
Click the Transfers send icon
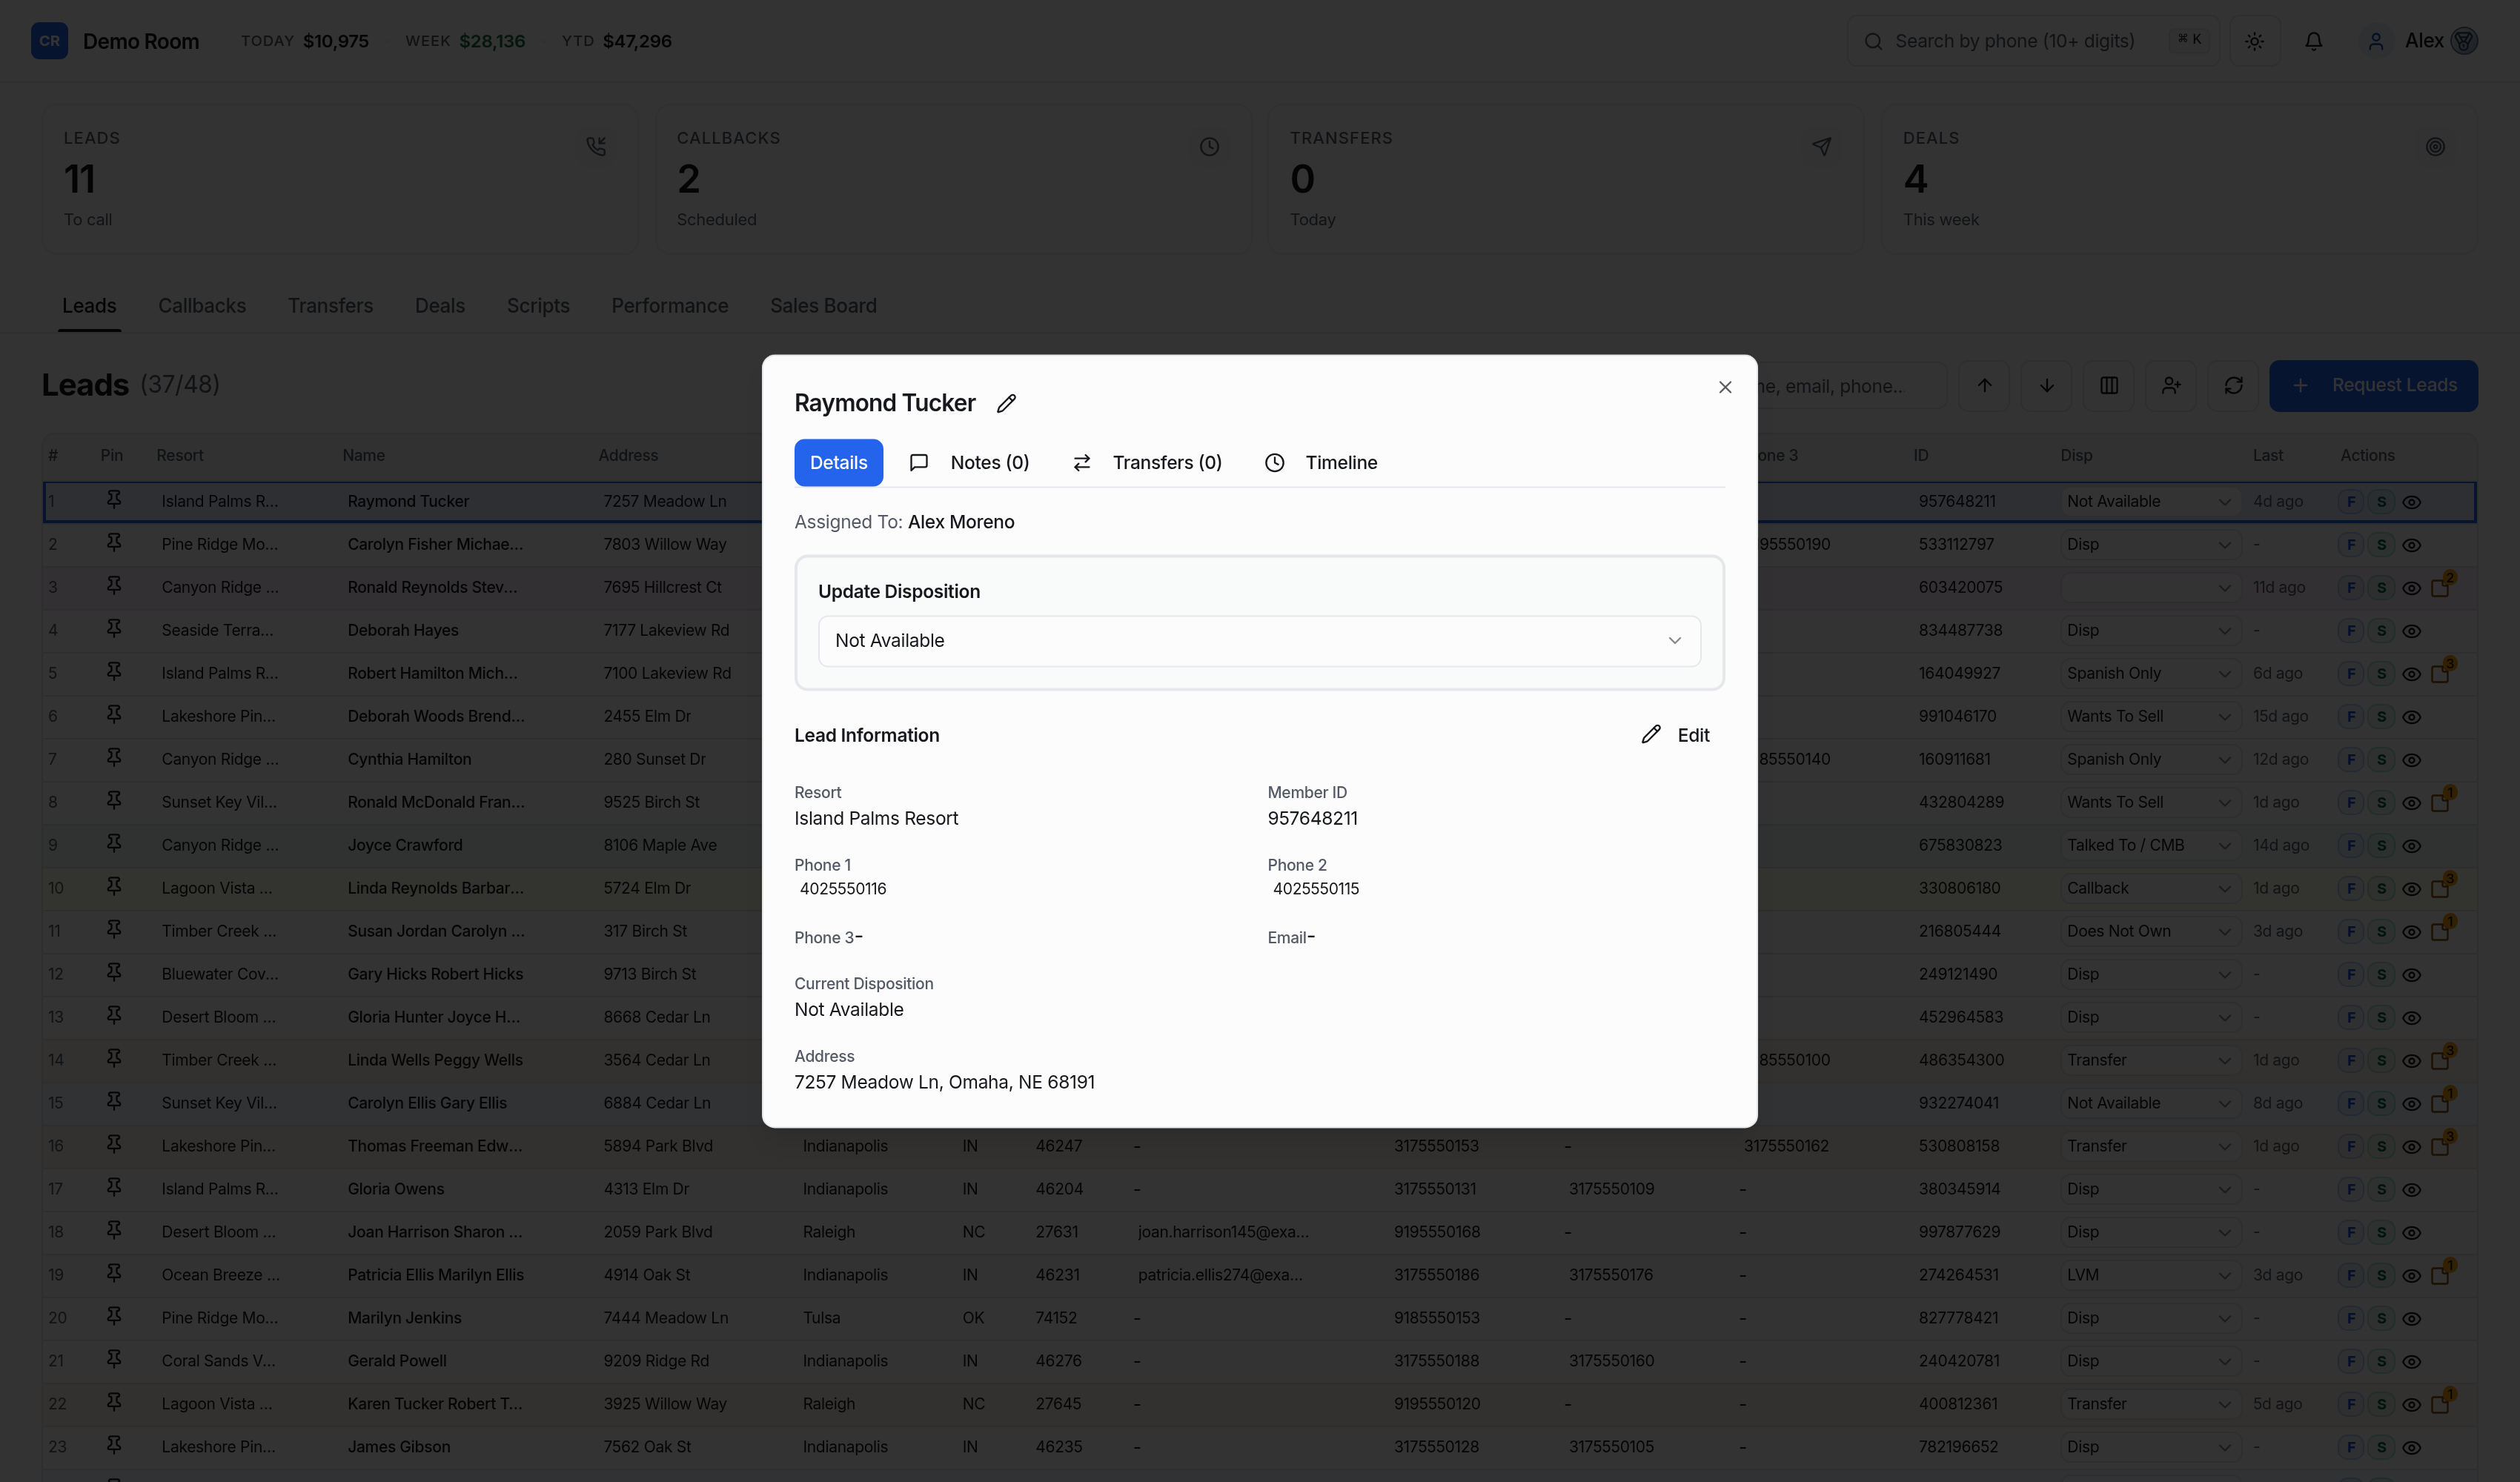[x=1822, y=147]
